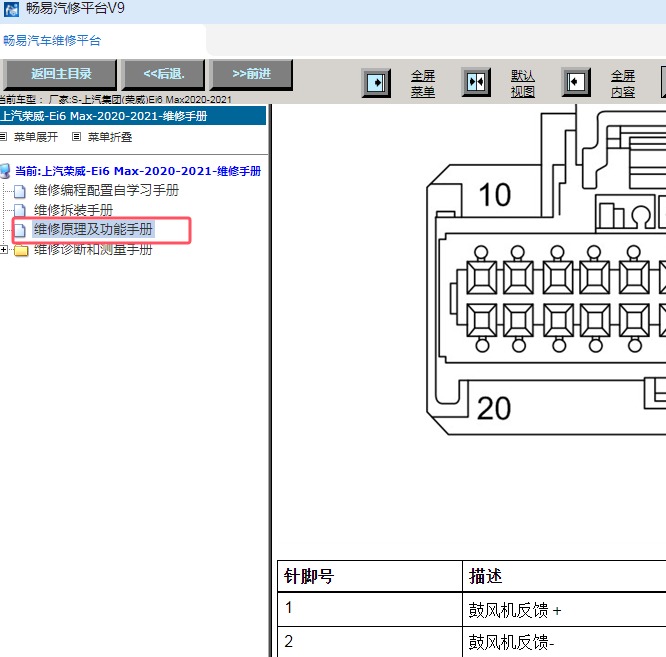This screenshot has height=657, width=666.
Task: Click the blue header 上汽荣威-Ei6 Max-2020-2021-维修手册
Action: [133, 116]
